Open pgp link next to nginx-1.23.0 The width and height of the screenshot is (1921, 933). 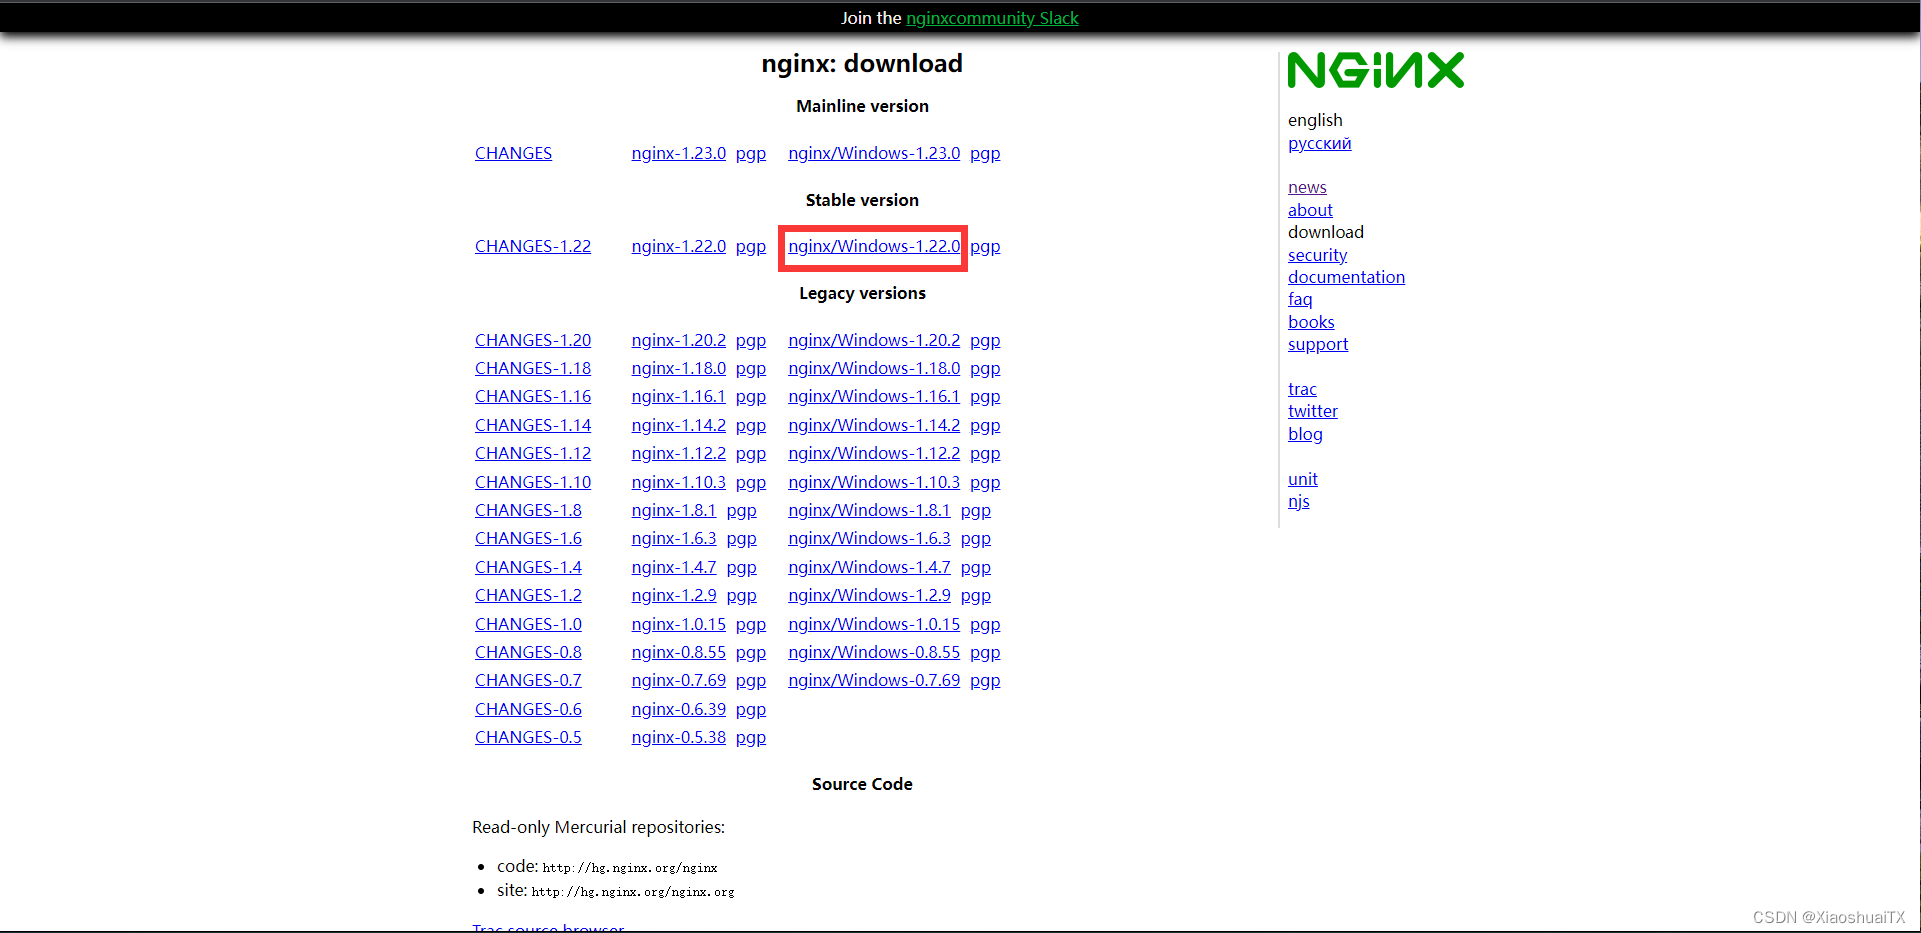[x=751, y=153]
